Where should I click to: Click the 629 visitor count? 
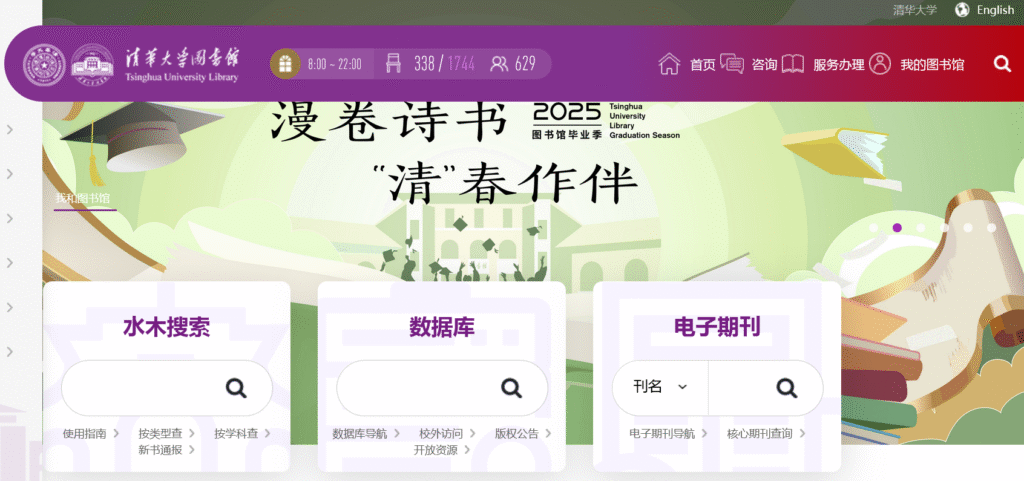pyautogui.click(x=526, y=64)
